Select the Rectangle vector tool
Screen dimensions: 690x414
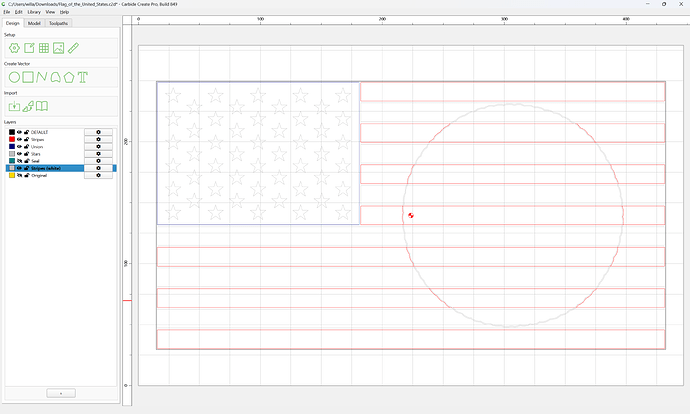[28, 77]
